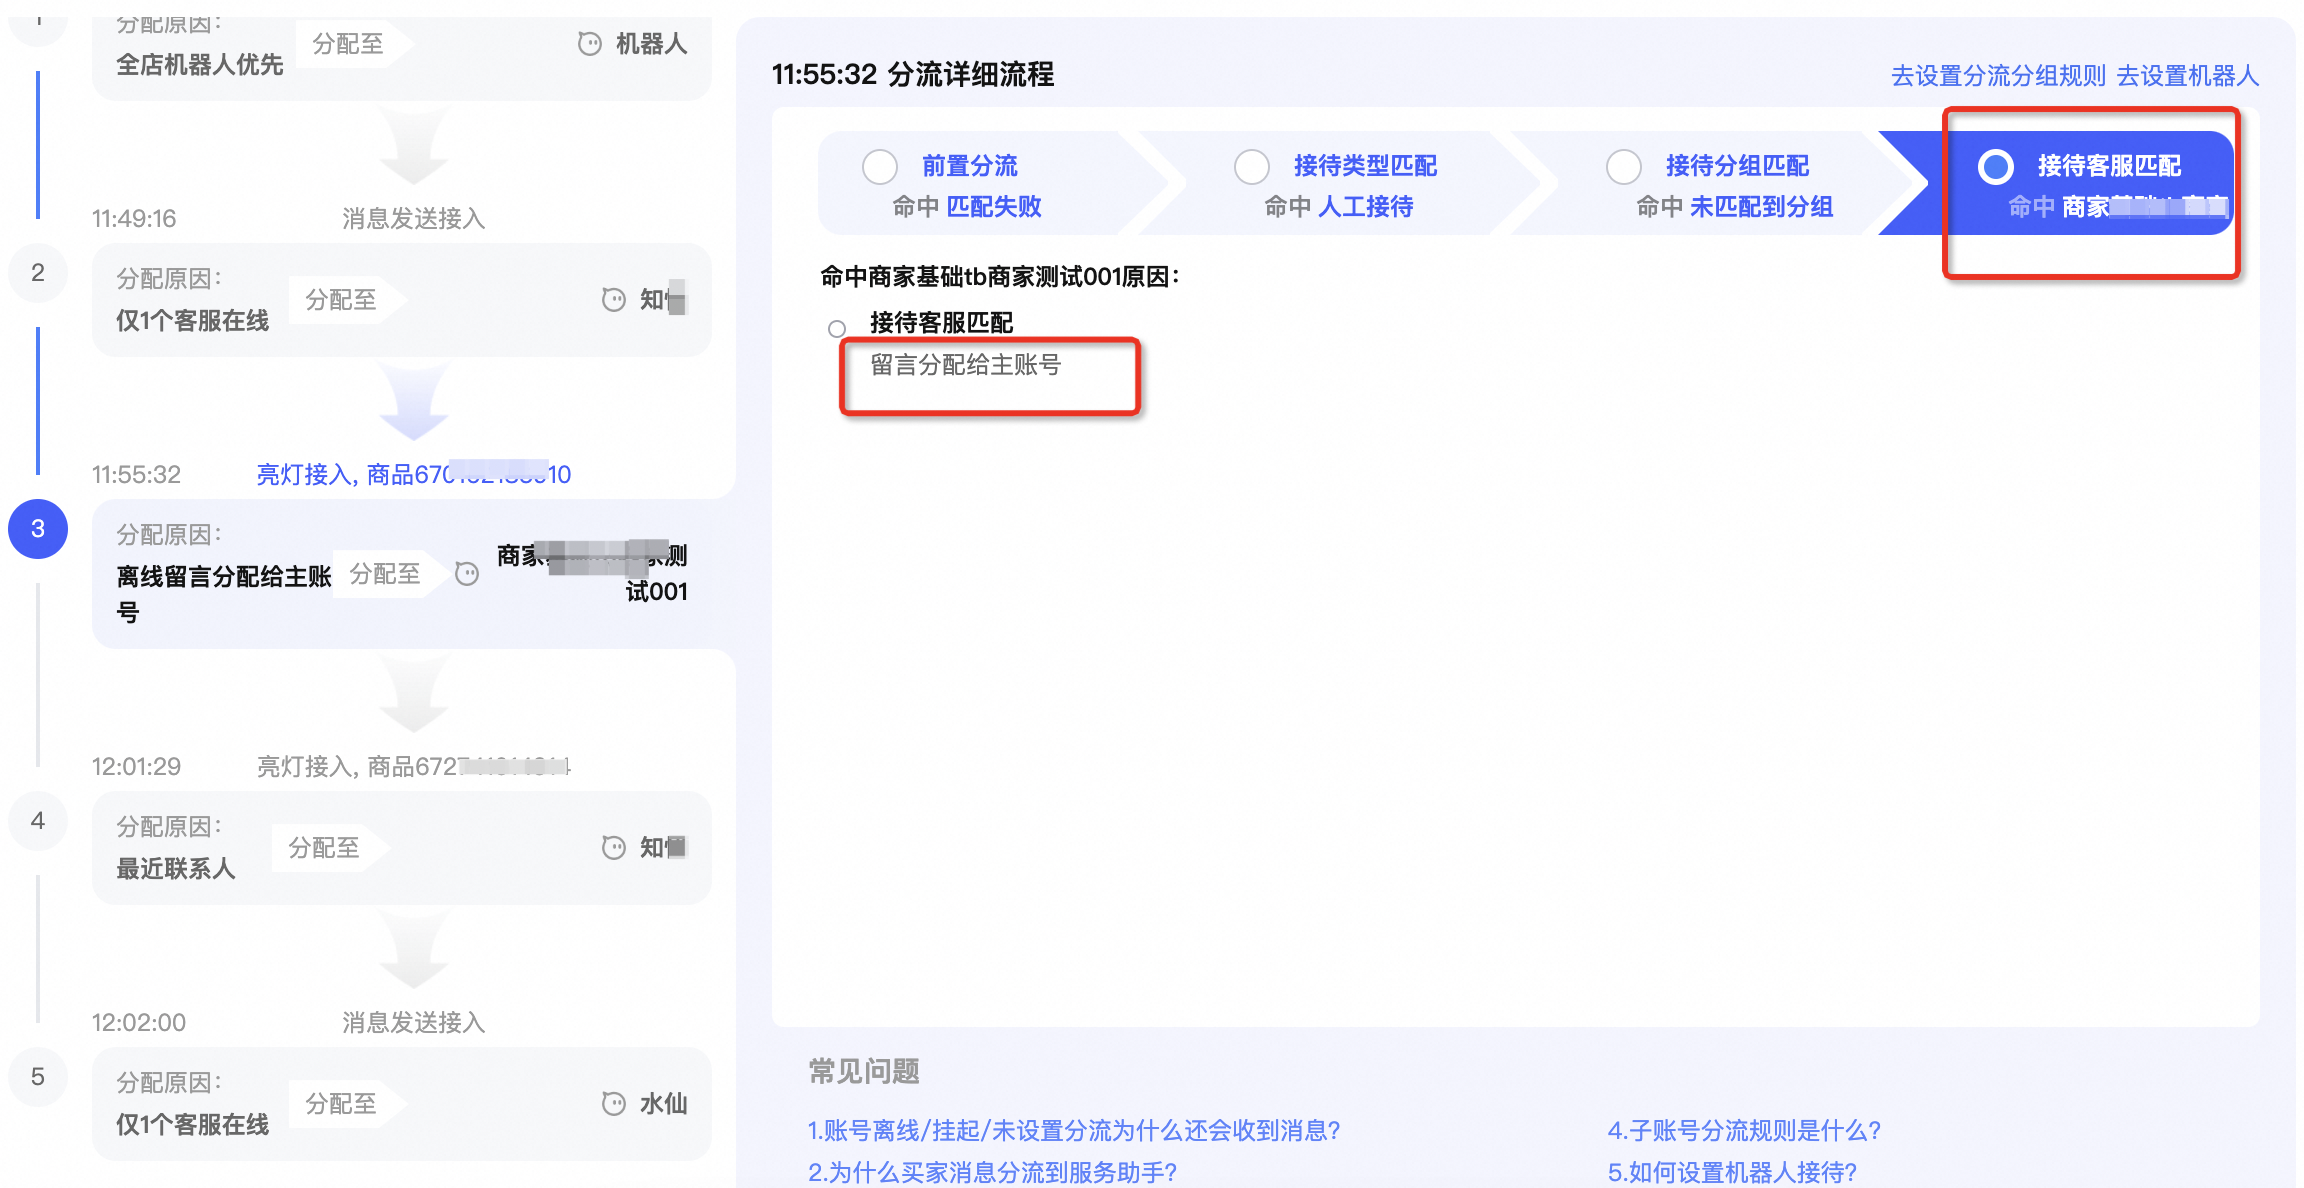Click the 12:02:00 timestamp

coord(139,1022)
